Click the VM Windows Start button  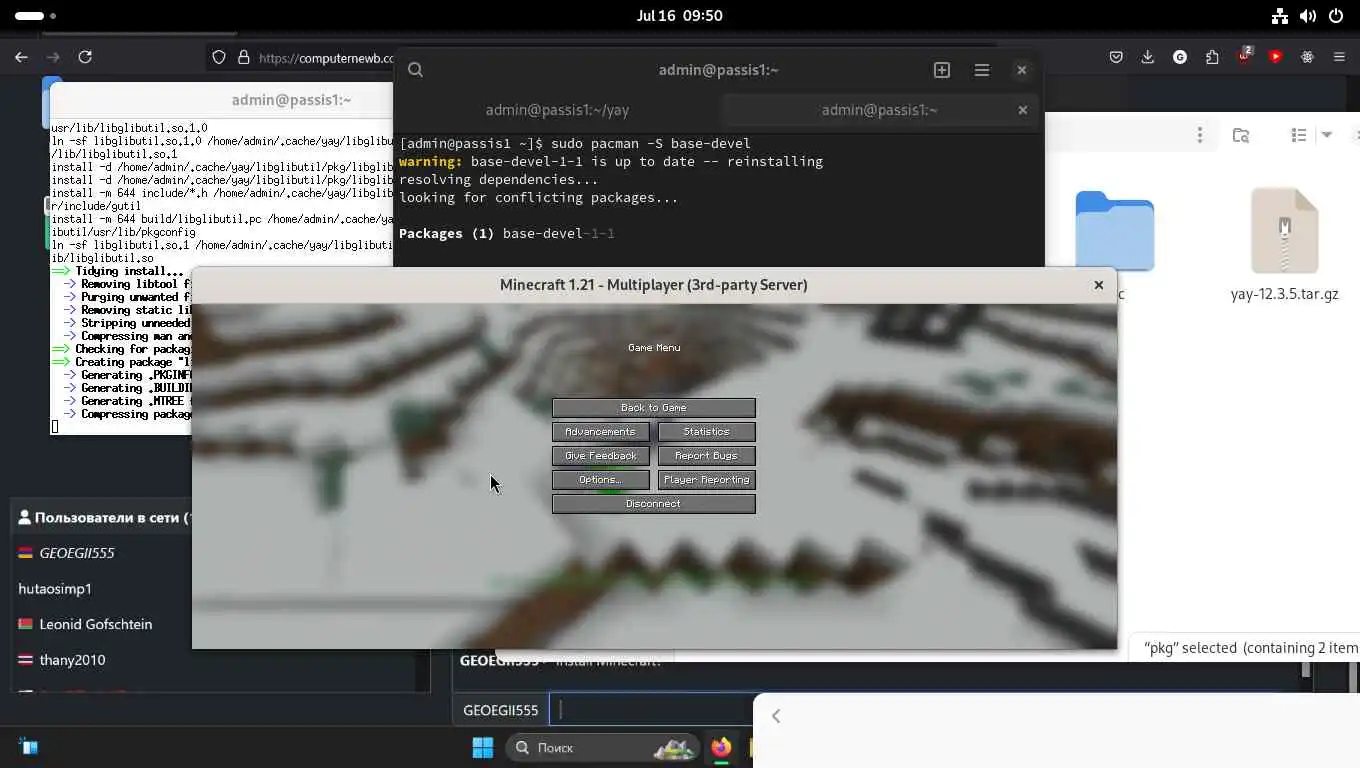pyautogui.click(x=483, y=748)
